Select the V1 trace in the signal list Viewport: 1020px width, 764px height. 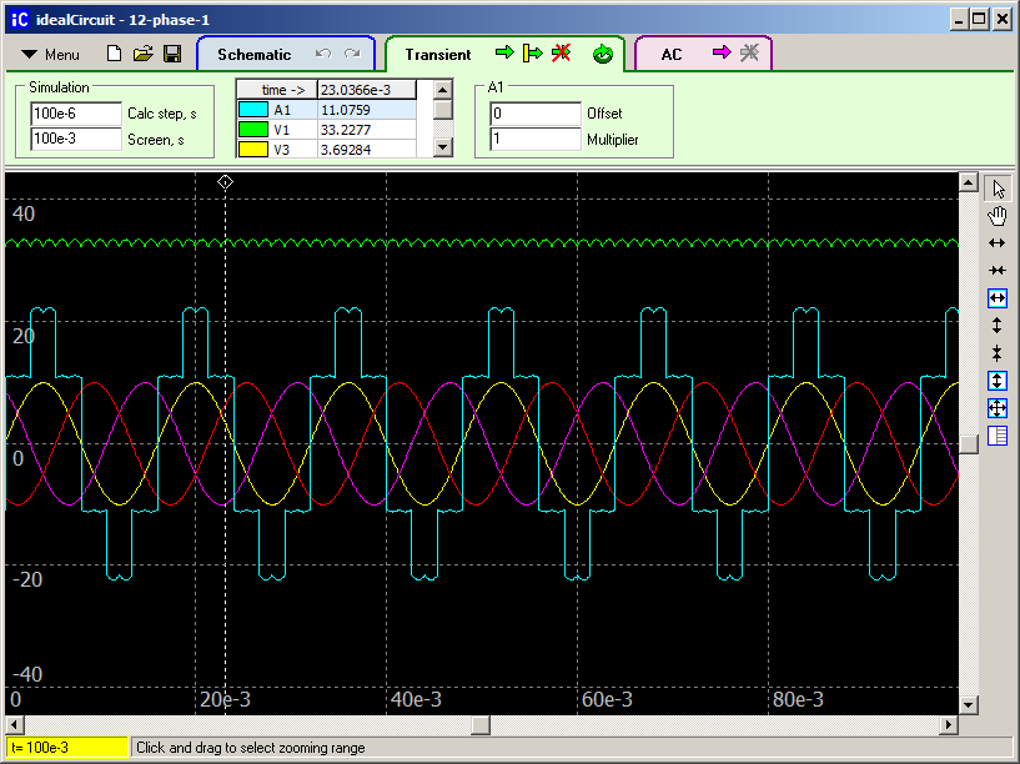point(283,129)
